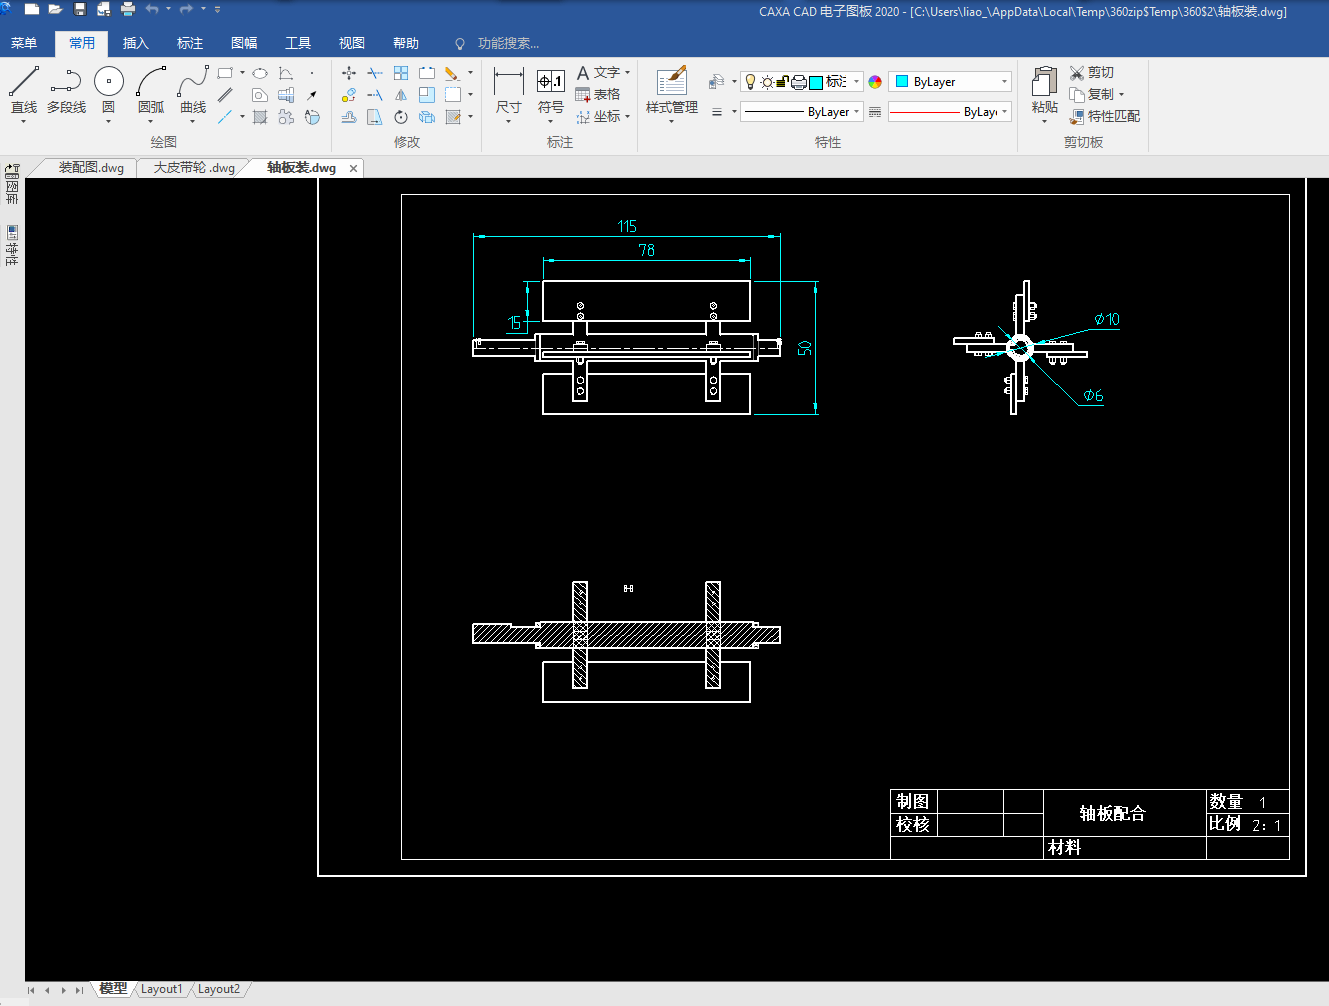Open the 图库 side panel
The image size is (1329, 1006).
click(x=12, y=185)
